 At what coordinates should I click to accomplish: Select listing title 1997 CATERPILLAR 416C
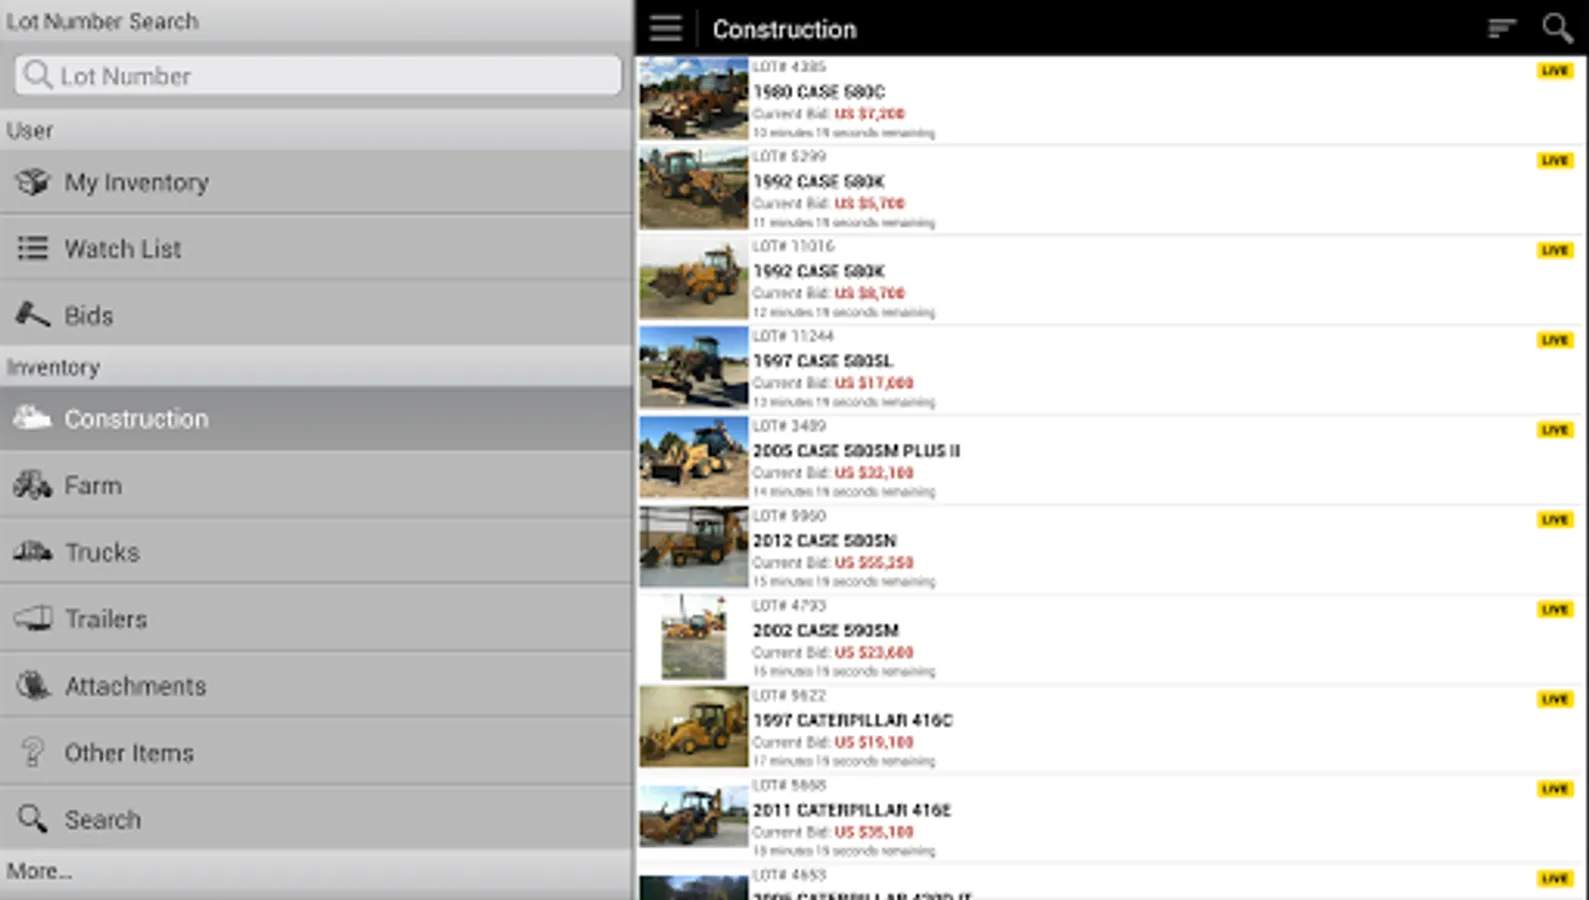(x=853, y=721)
